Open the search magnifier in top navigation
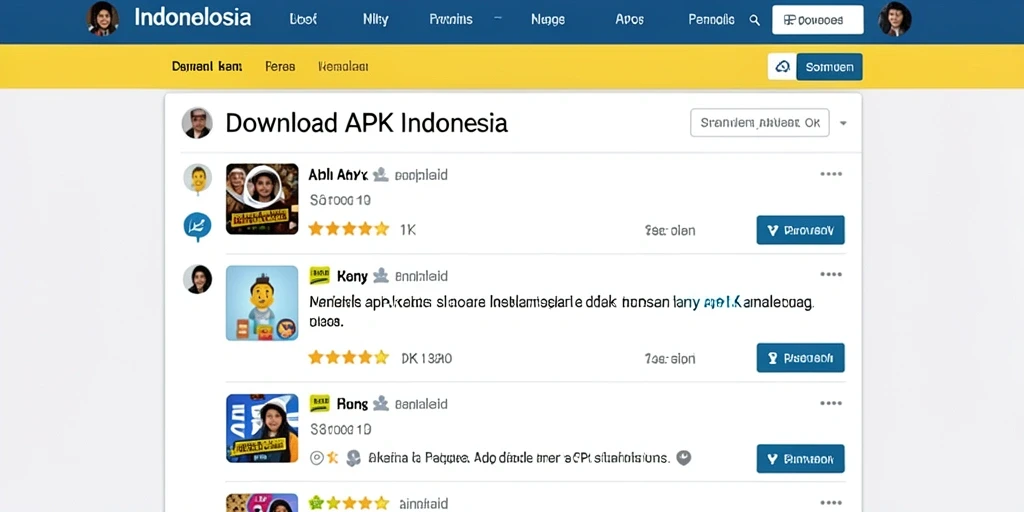 point(754,20)
